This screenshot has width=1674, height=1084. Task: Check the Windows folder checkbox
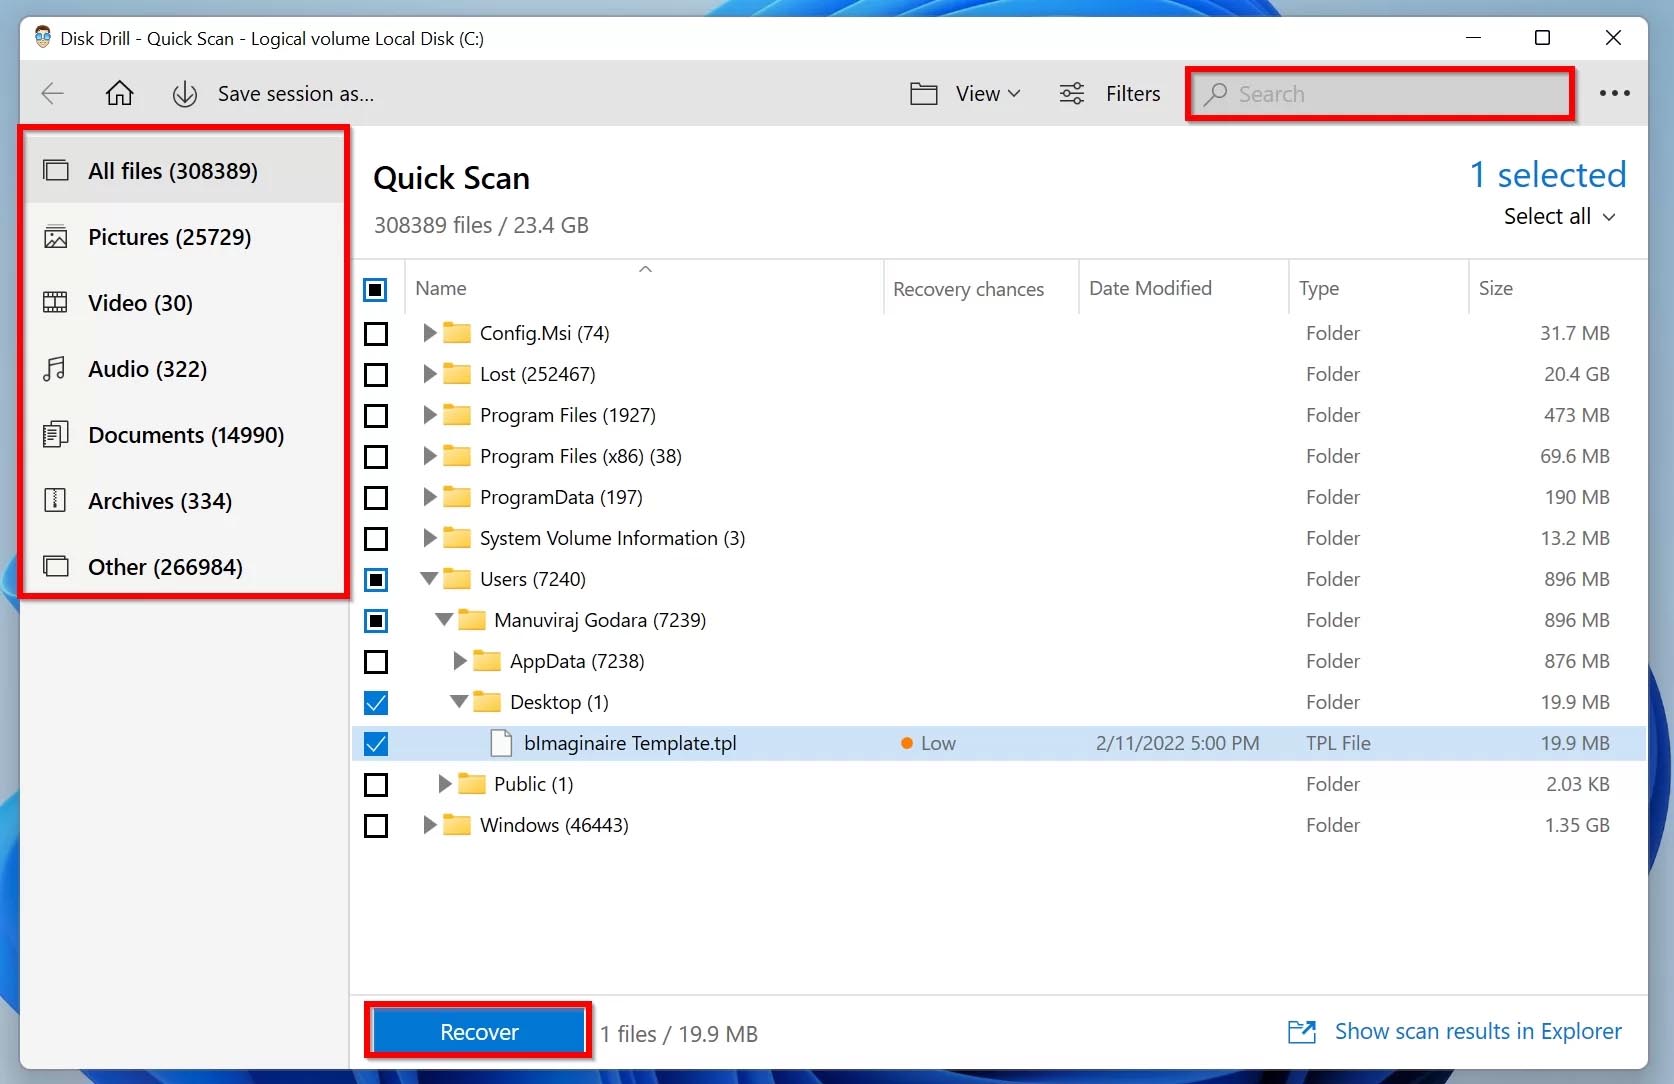[x=376, y=826]
